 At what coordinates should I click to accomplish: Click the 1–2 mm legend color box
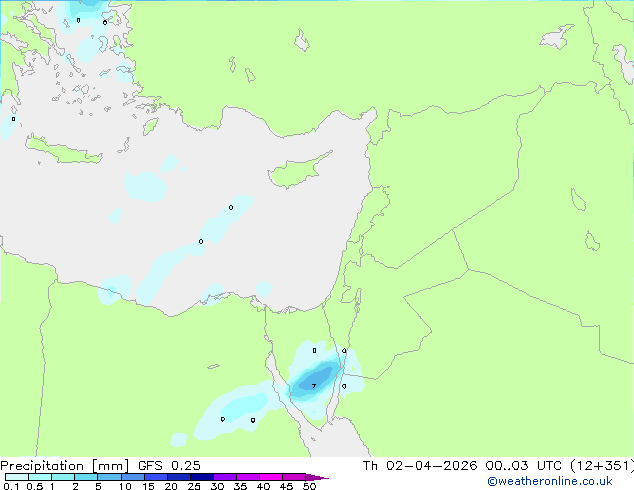coord(63,477)
